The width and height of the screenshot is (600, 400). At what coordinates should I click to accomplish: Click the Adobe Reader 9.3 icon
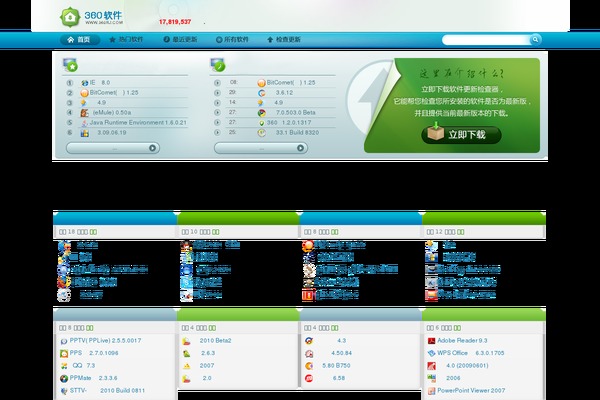pos(431,341)
